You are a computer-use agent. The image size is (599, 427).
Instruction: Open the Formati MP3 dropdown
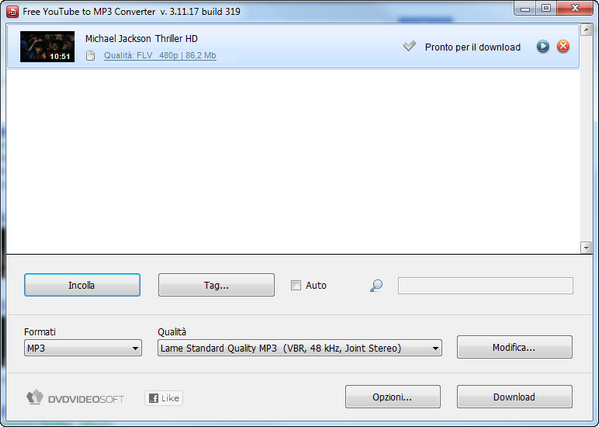(x=83, y=348)
